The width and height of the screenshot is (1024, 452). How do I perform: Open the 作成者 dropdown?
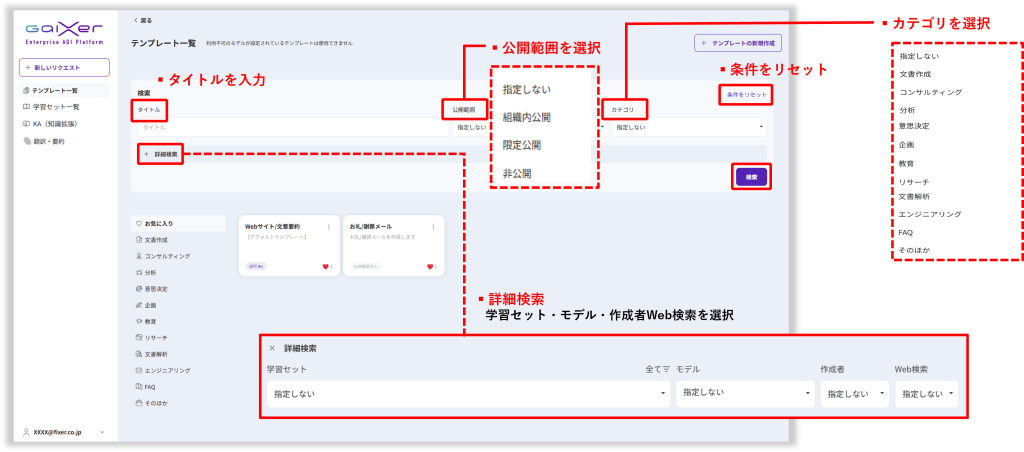click(853, 394)
